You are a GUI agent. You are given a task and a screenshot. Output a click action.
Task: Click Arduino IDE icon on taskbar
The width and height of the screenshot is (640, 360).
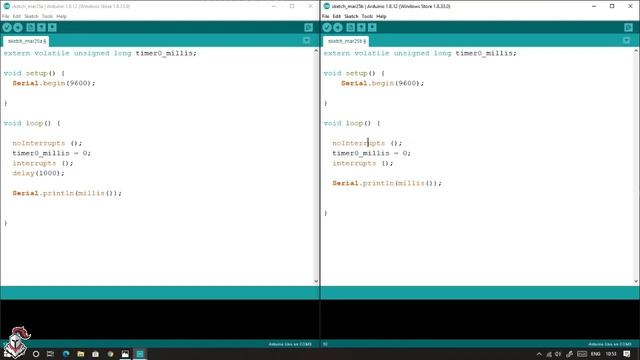[x=140, y=354]
